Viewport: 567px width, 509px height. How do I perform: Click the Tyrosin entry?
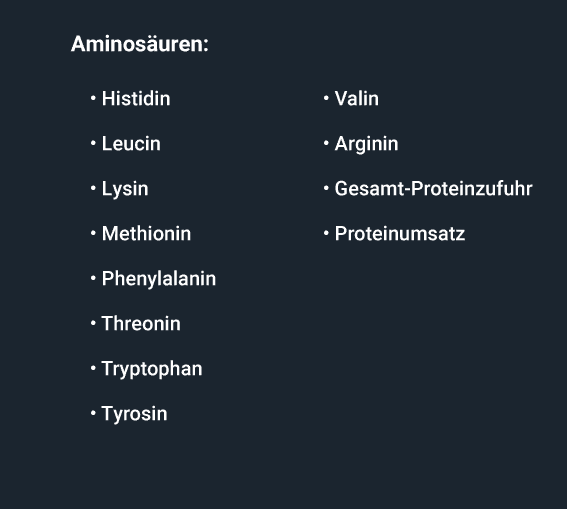135,414
